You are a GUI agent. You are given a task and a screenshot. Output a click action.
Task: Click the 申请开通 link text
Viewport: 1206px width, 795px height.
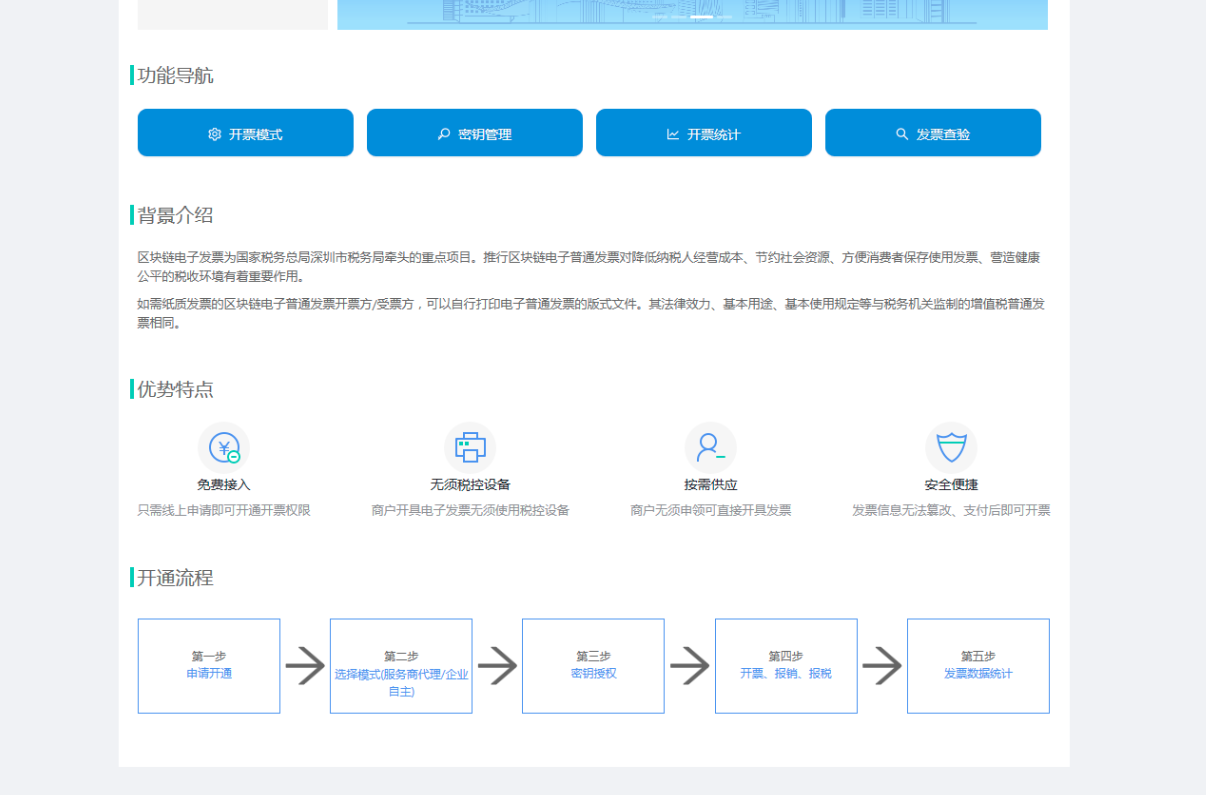209,674
